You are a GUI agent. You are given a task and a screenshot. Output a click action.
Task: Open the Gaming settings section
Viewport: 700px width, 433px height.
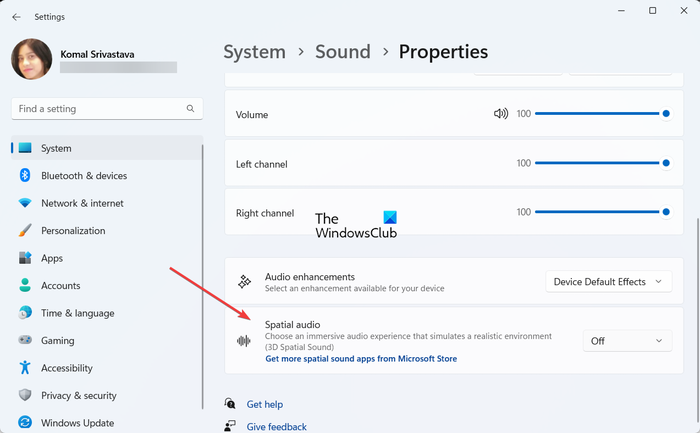click(x=58, y=341)
